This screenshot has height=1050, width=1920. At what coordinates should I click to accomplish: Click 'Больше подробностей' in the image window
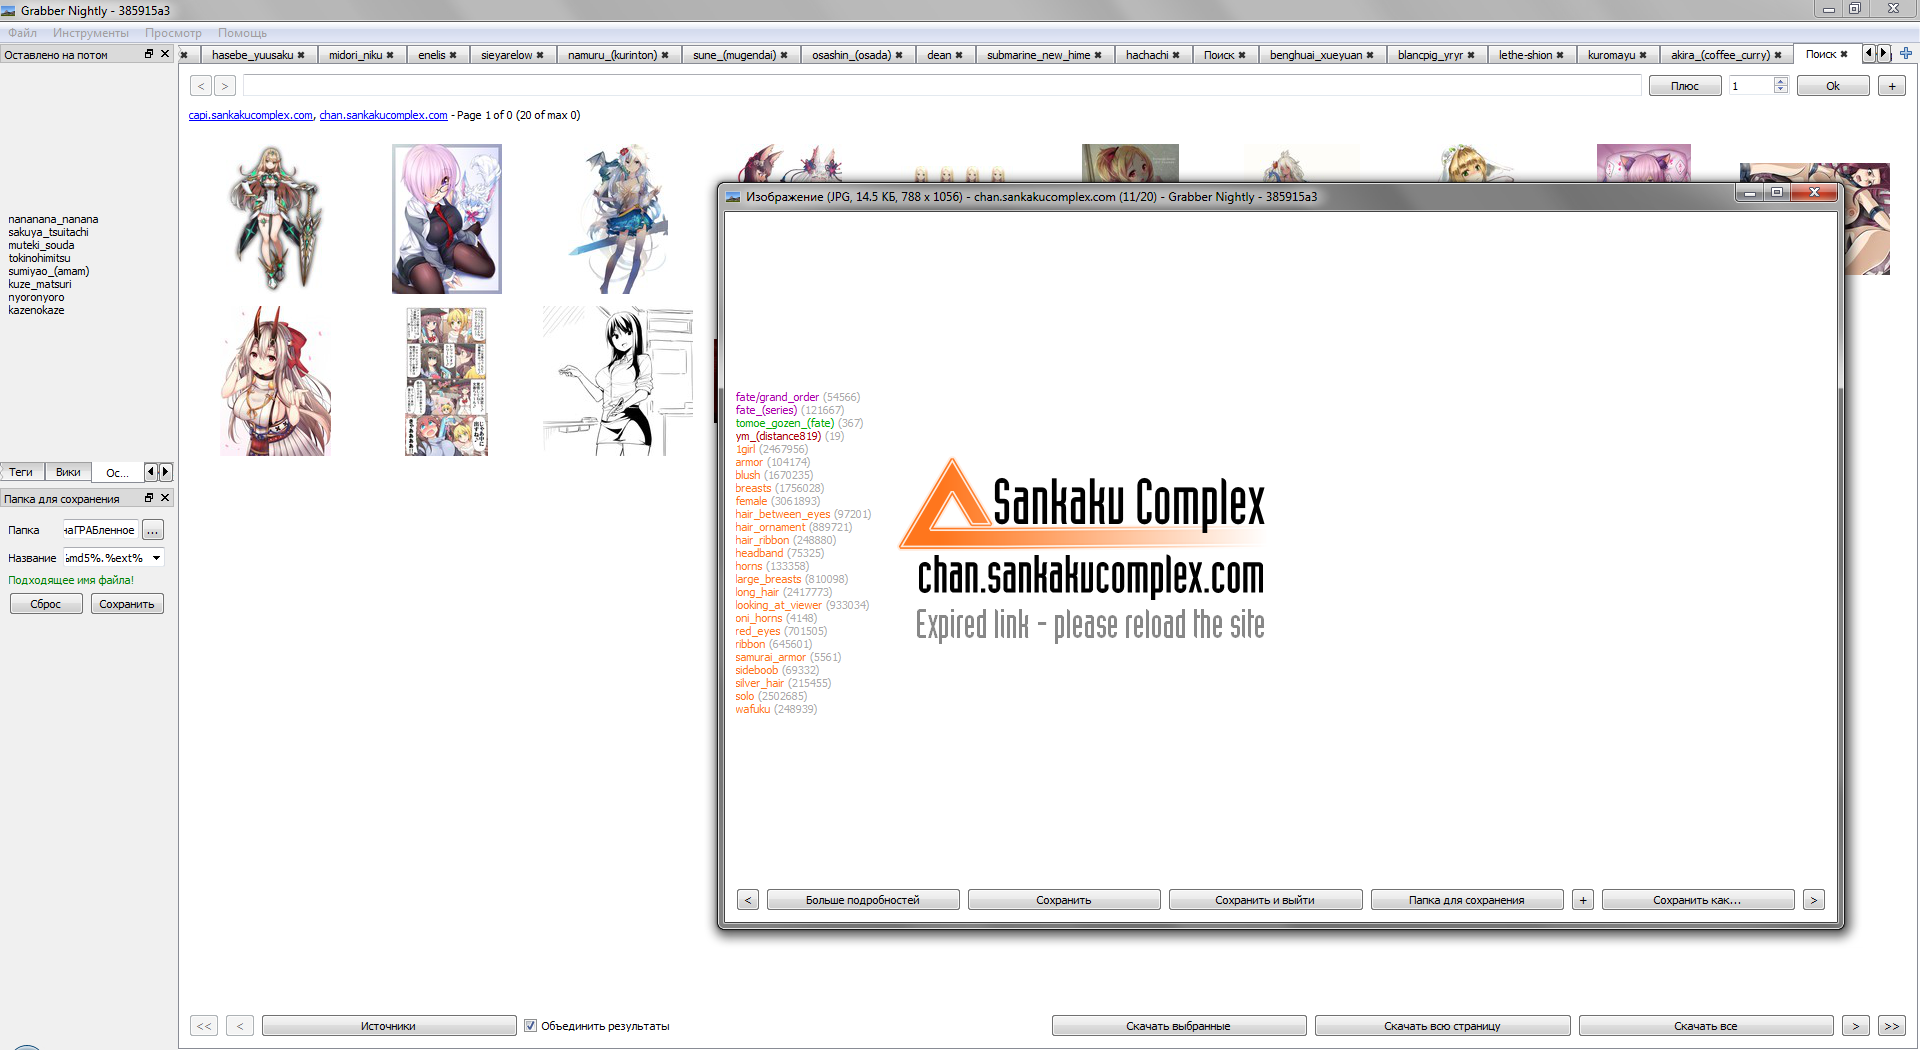863,900
